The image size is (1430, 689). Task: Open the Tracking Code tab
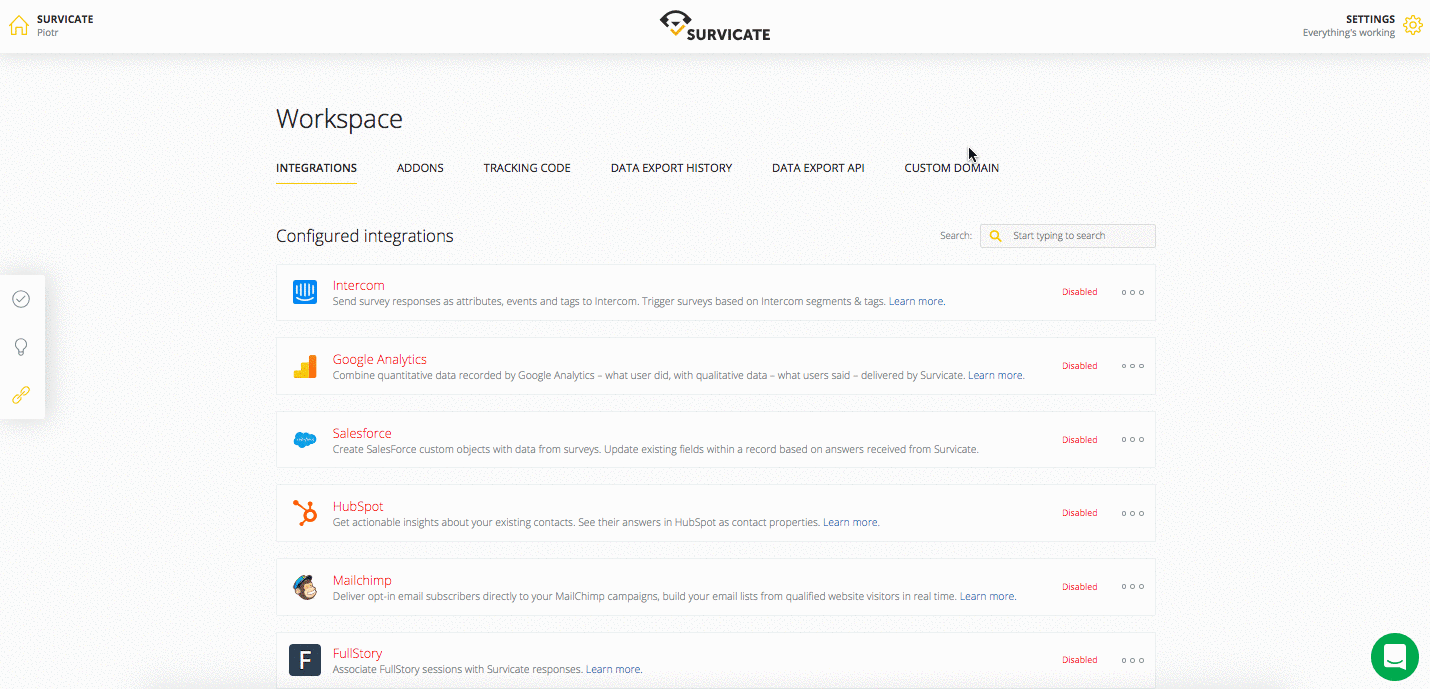point(527,168)
